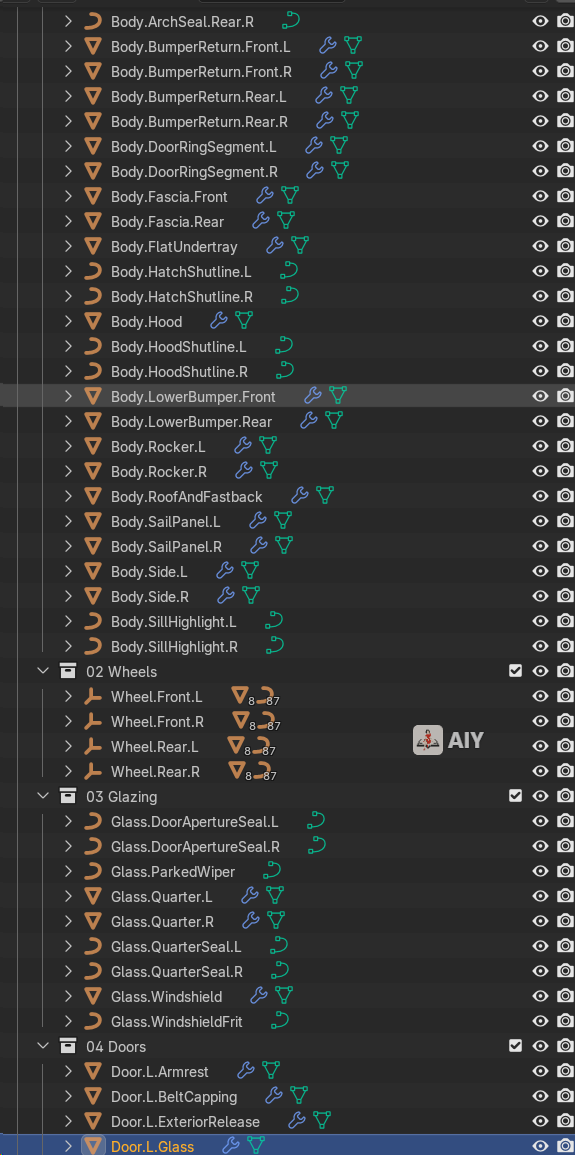Click the 04 Doors collection name
Viewport: 575px width, 1155px height.
tap(116, 1047)
